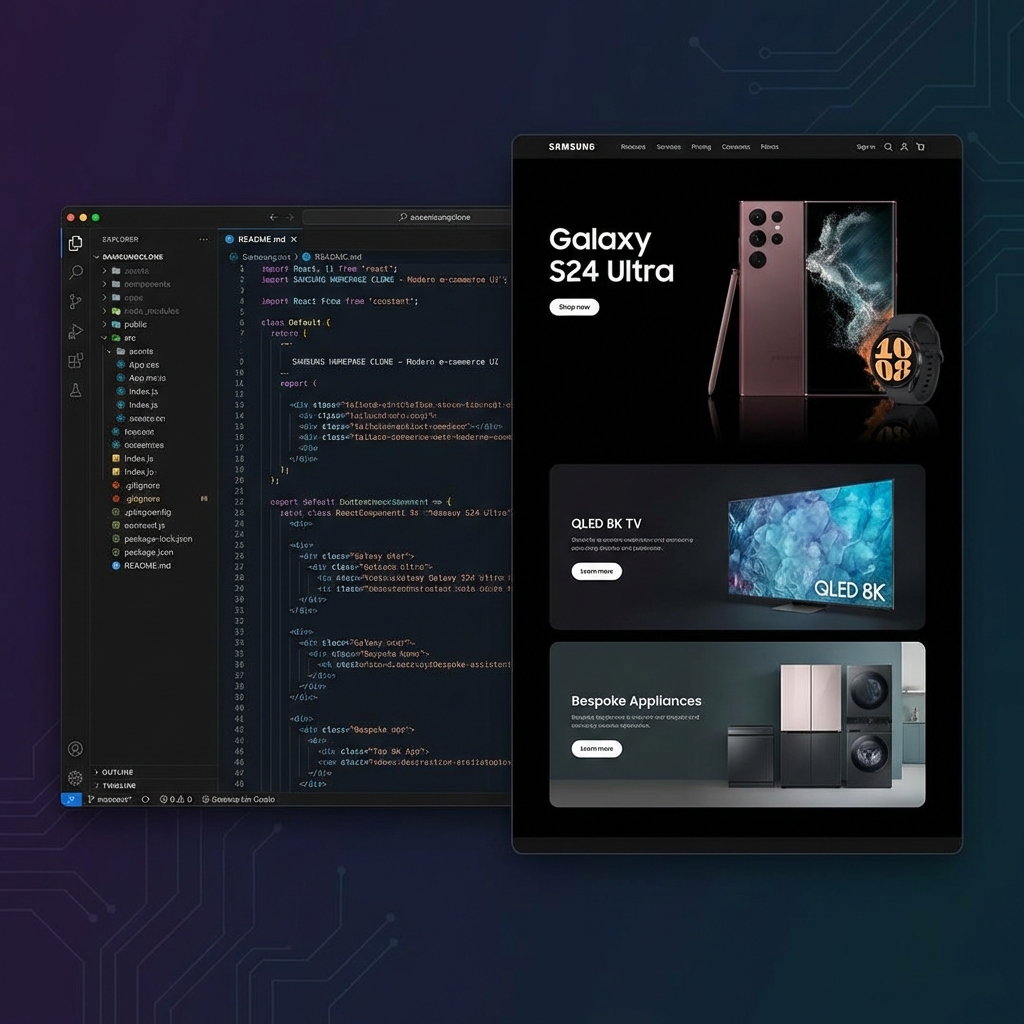Open the Run and Debug panel
Image resolution: width=1024 pixels, height=1024 pixels.
[x=75, y=331]
